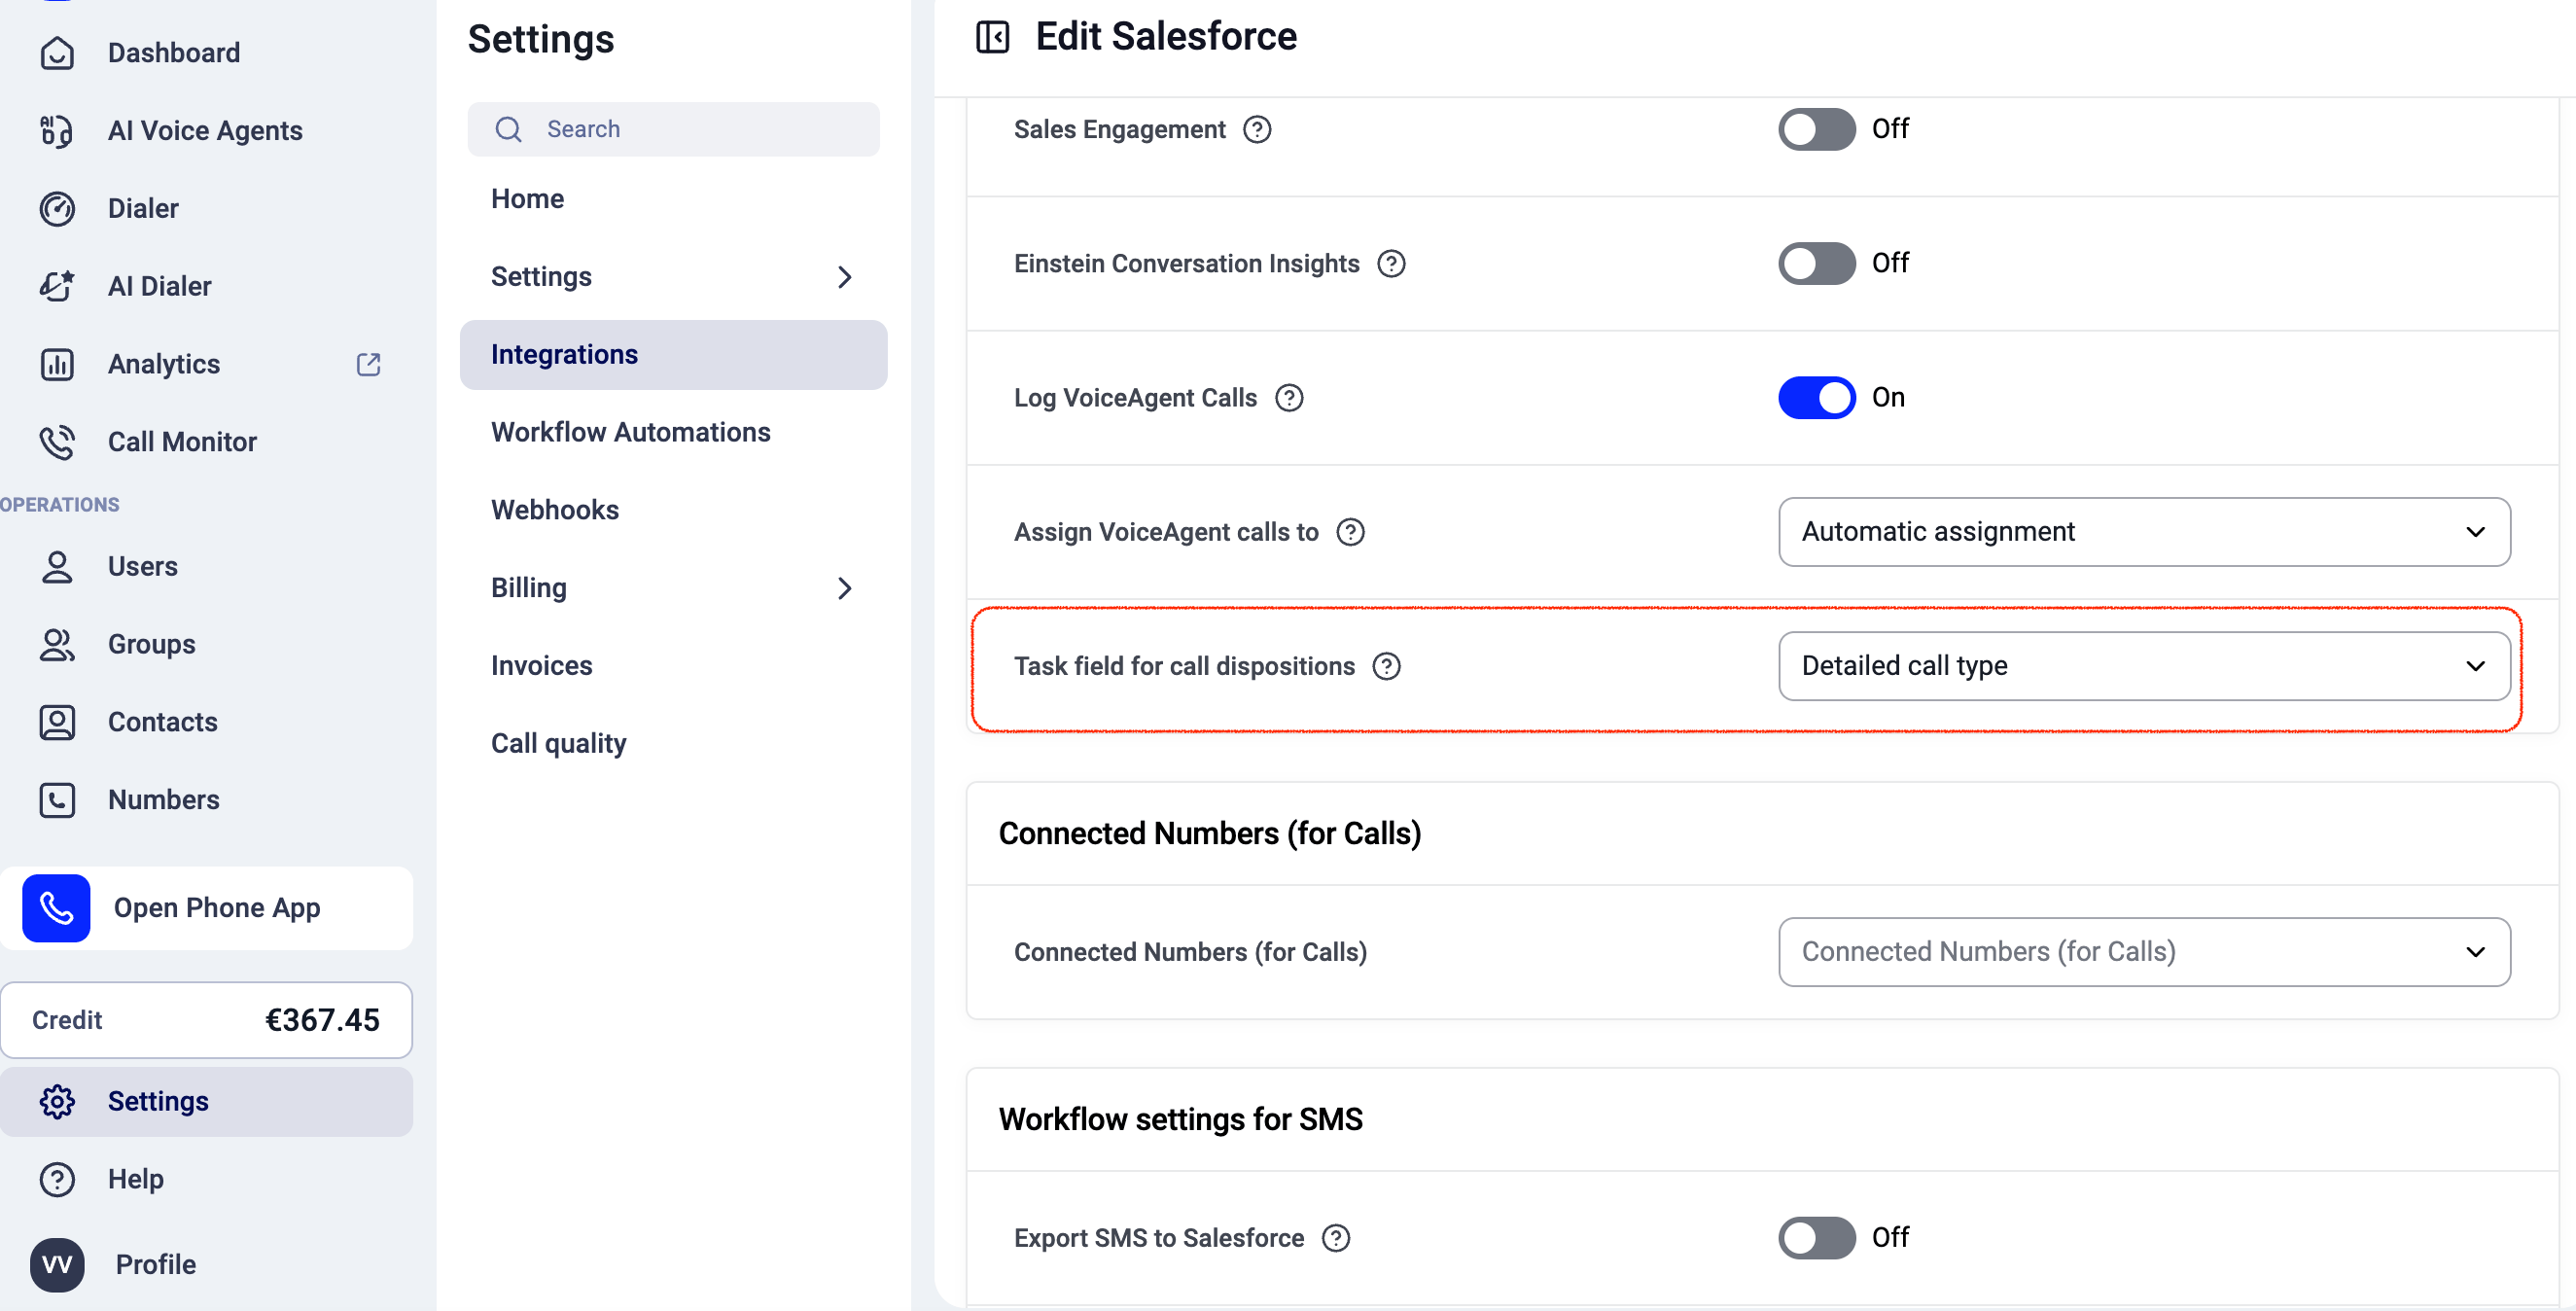Click help icon next to Task field dispositions

click(1386, 666)
